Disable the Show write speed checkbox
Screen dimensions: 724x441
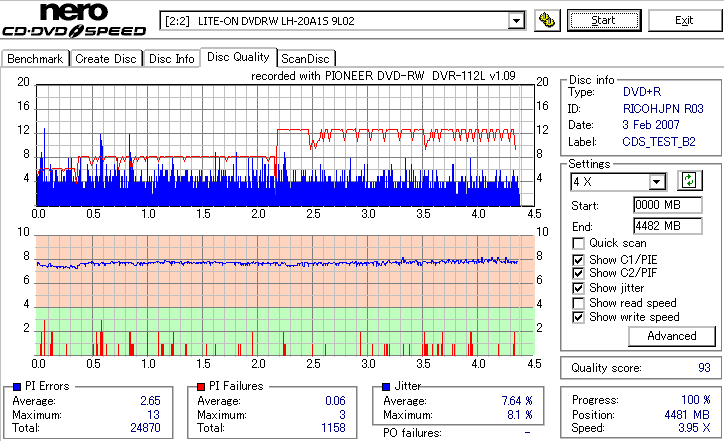pyautogui.click(x=578, y=318)
